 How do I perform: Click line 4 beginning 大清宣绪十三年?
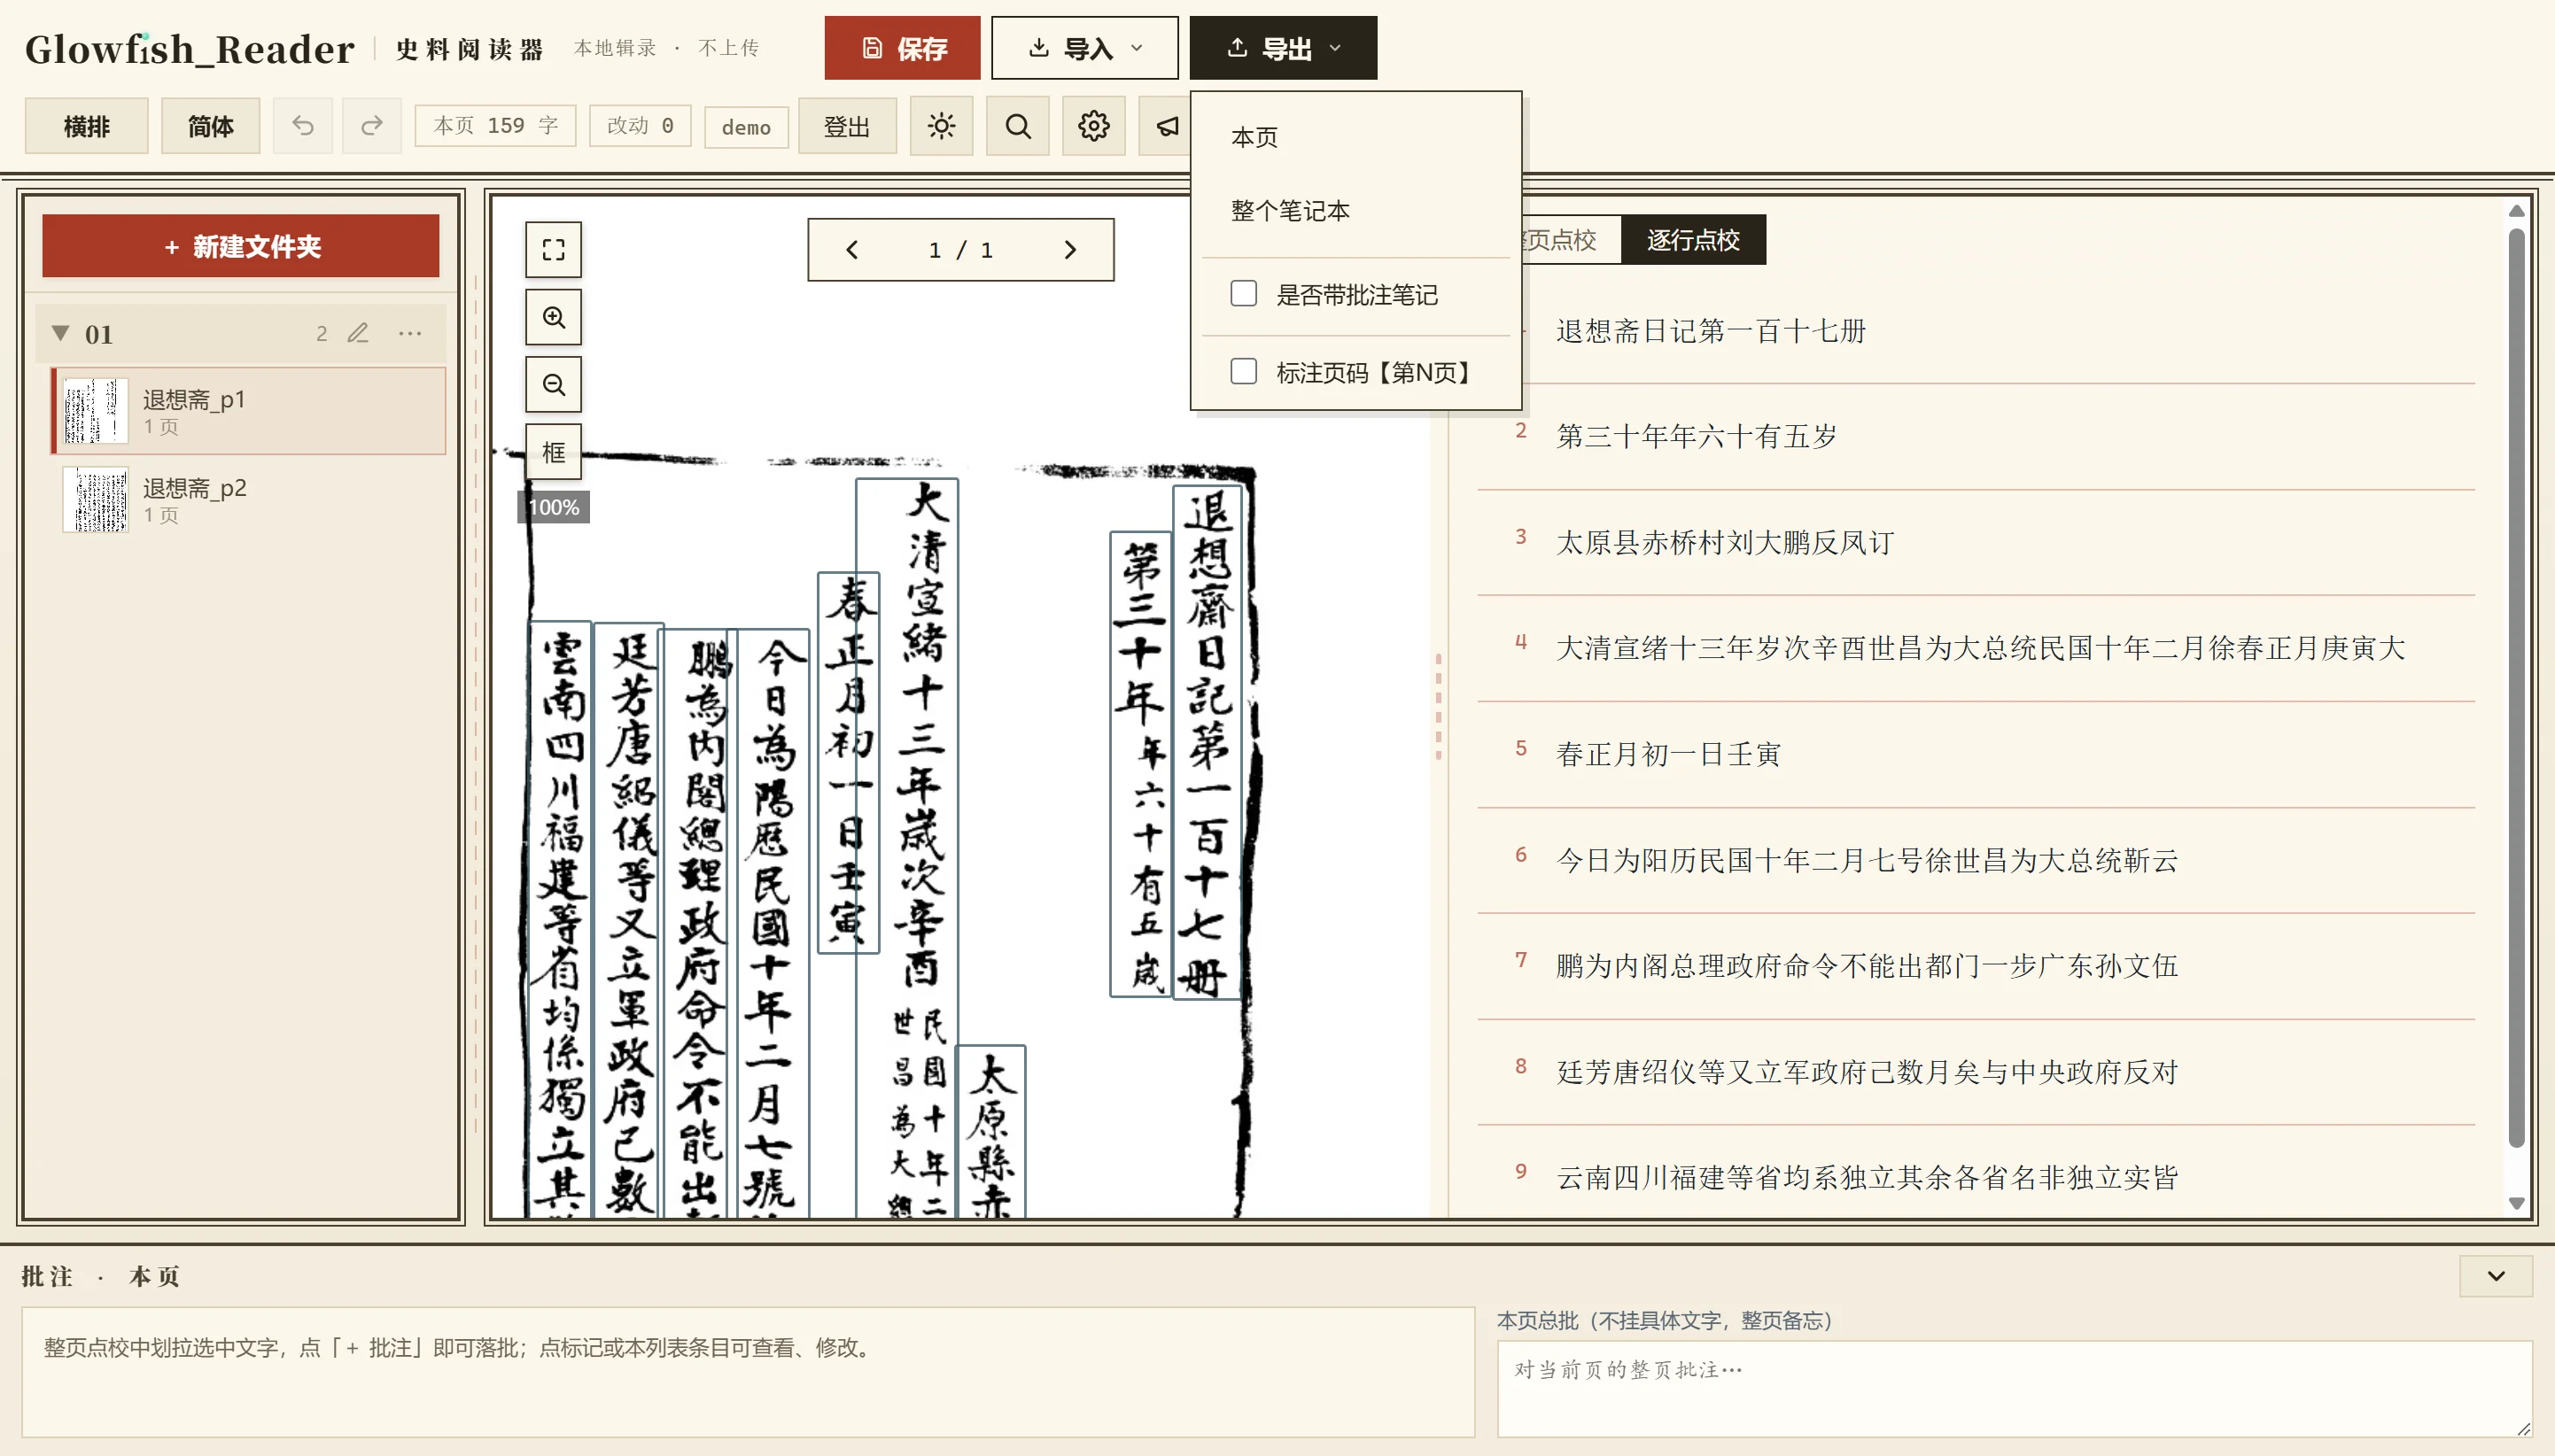(x=1654, y=648)
